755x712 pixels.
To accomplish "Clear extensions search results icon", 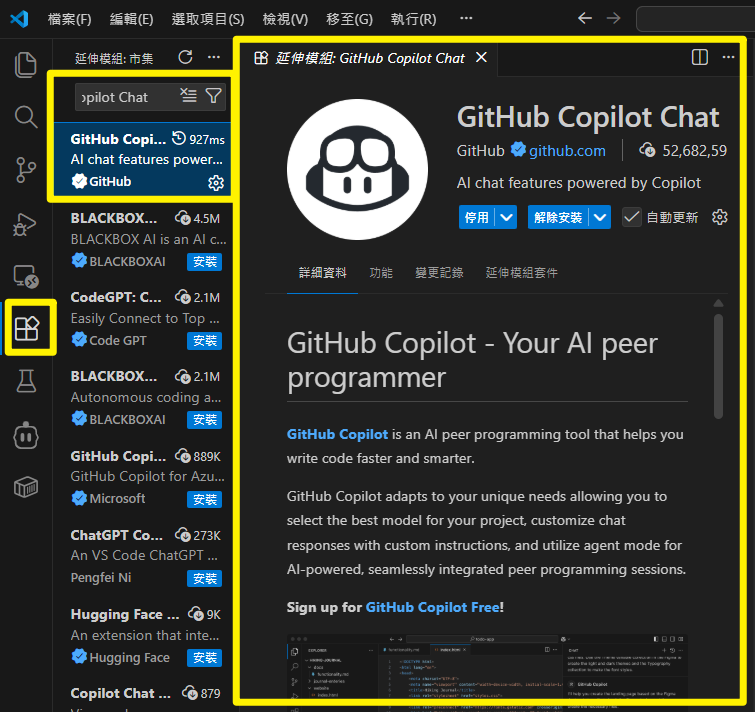I will click(188, 96).
